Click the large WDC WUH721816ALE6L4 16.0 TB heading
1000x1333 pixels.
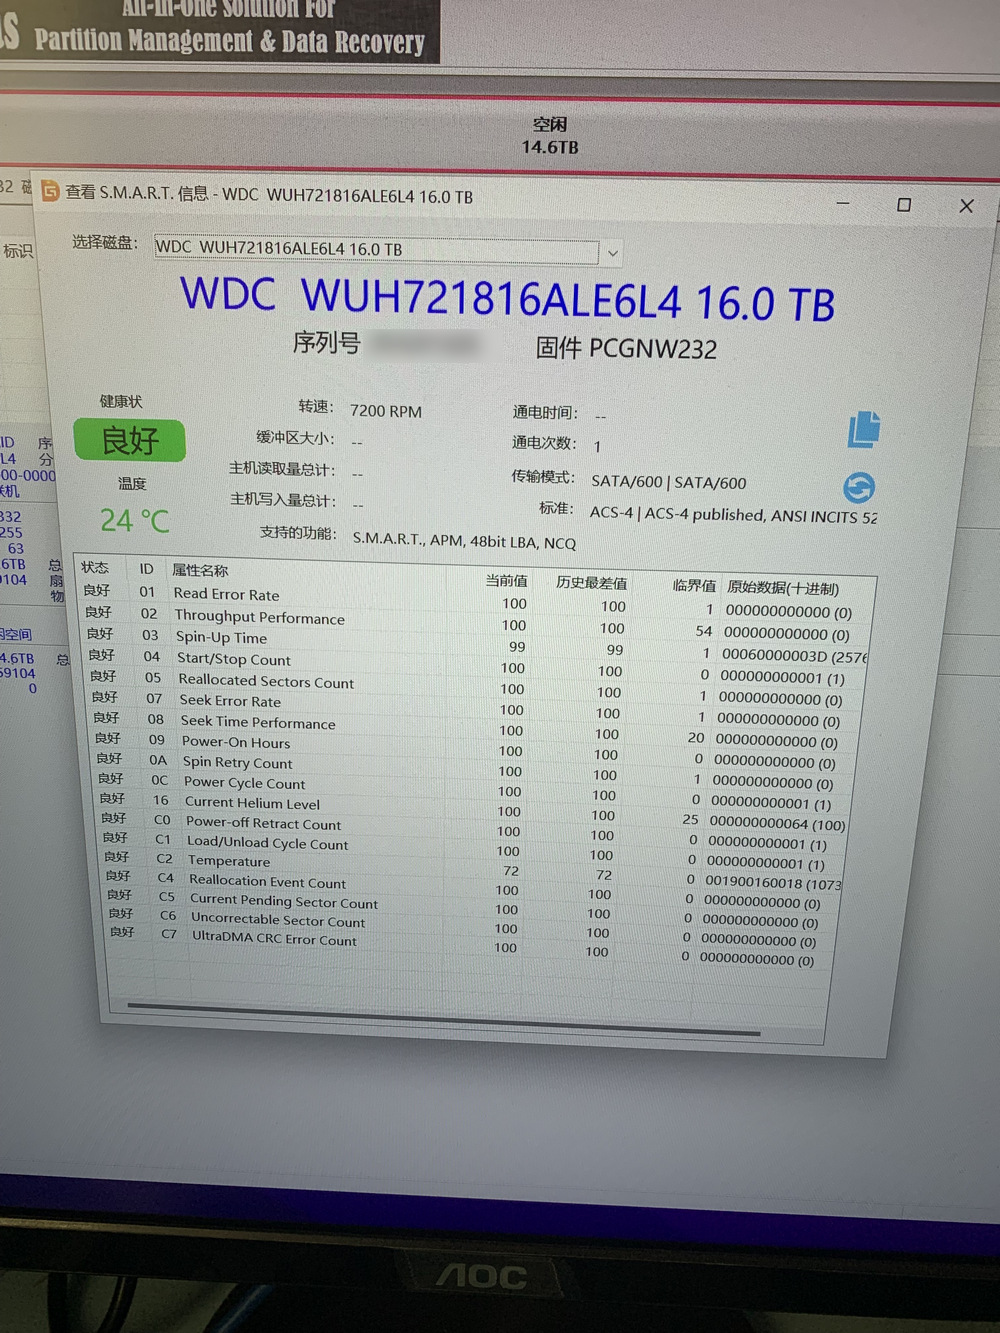pyautogui.click(x=508, y=299)
